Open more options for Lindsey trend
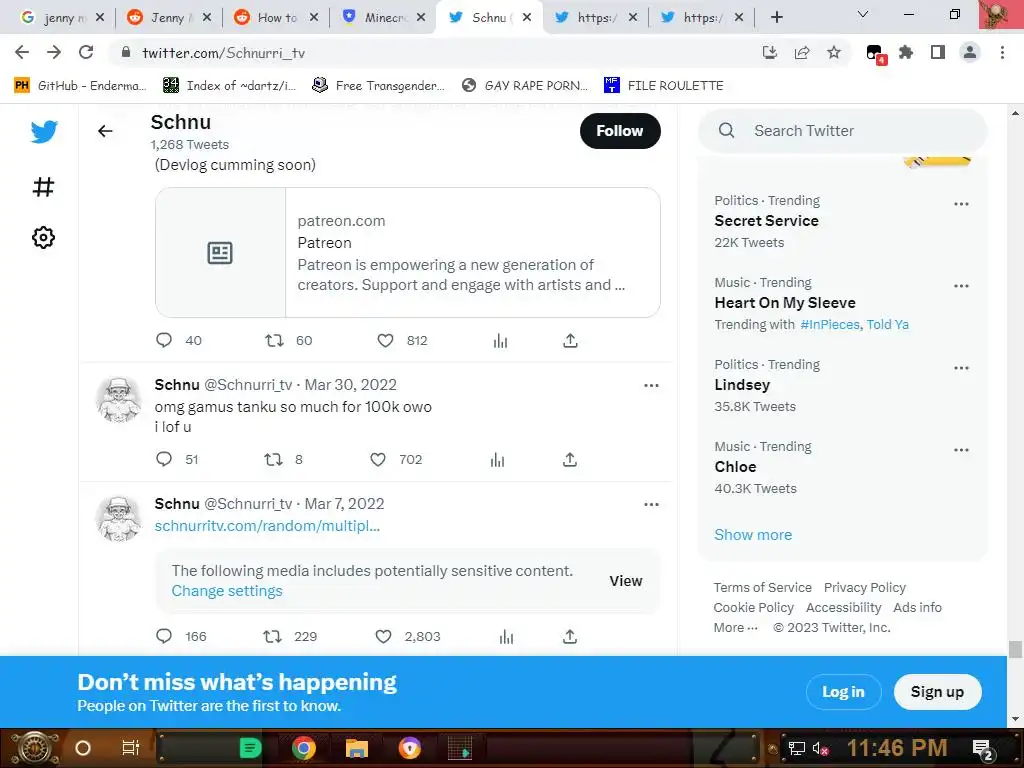This screenshot has width=1024, height=768. click(961, 368)
